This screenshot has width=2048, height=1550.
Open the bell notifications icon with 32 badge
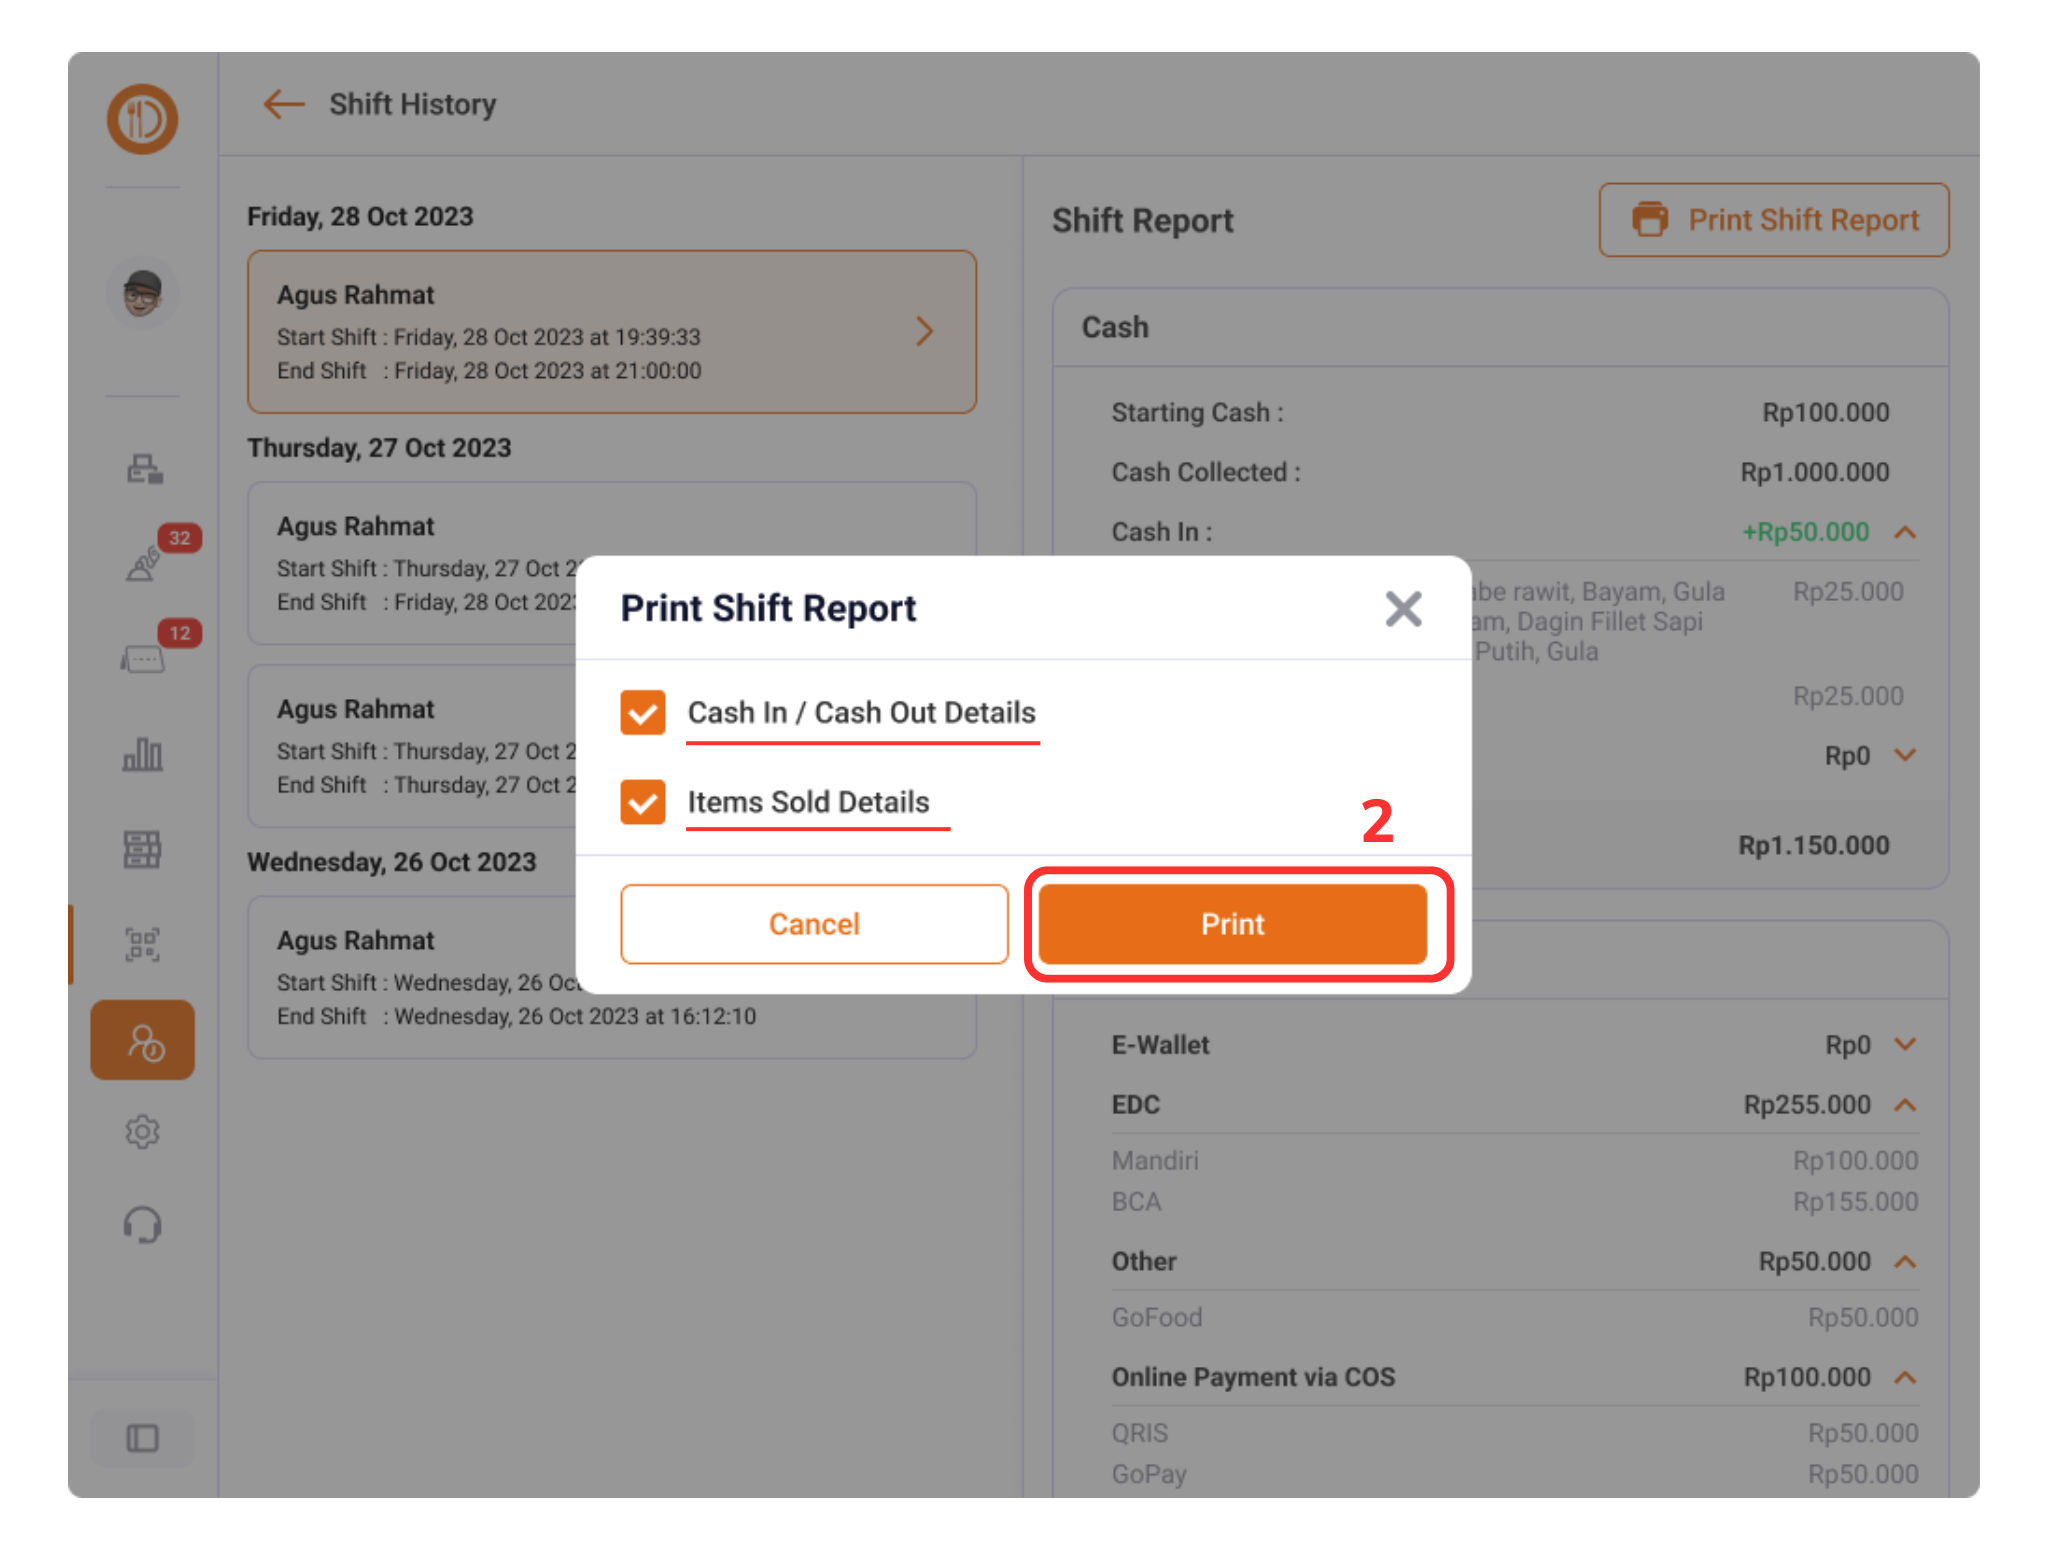point(143,562)
